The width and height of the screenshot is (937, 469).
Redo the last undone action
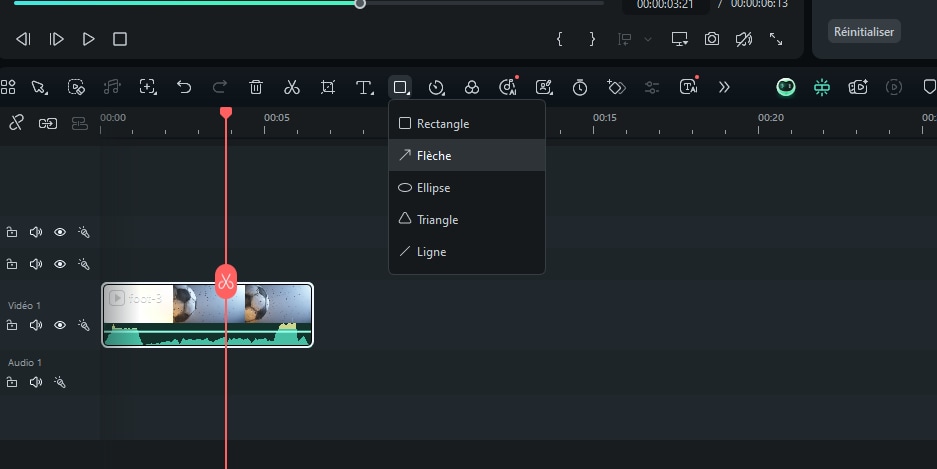[220, 87]
